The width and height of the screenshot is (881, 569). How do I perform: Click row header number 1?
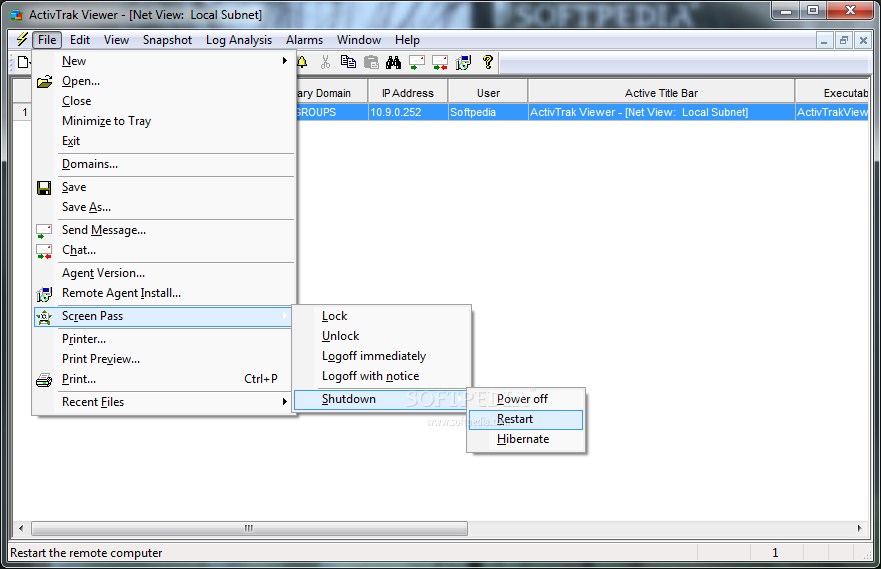click(x=22, y=112)
